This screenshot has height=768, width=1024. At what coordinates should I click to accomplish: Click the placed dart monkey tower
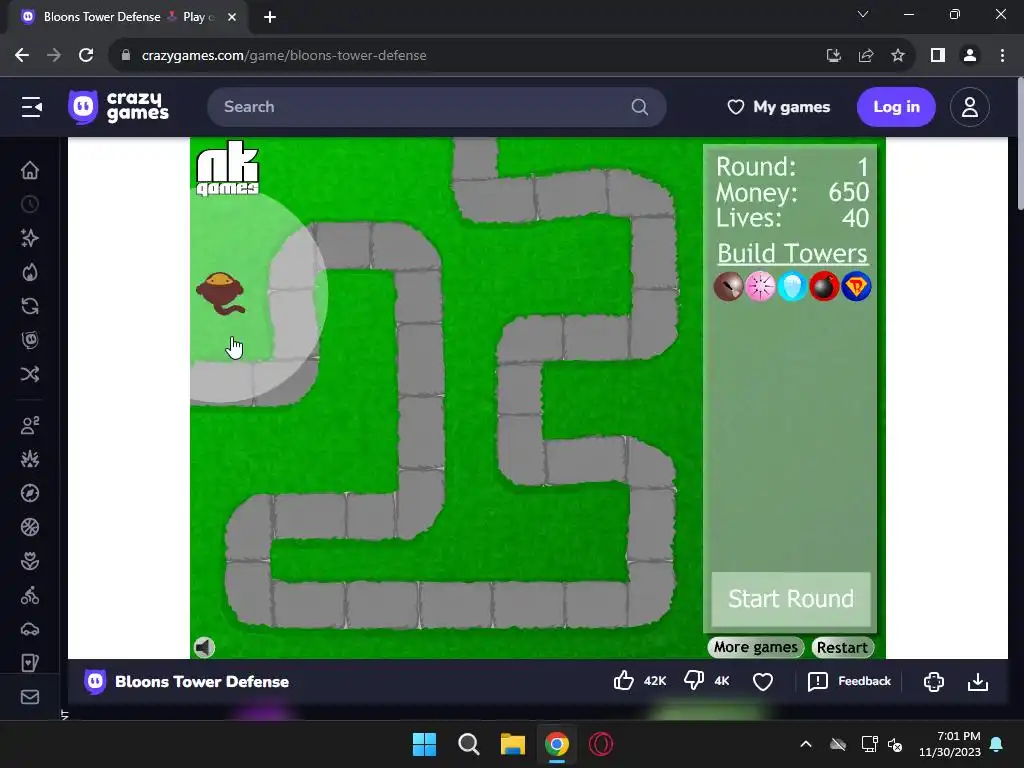tap(221, 293)
